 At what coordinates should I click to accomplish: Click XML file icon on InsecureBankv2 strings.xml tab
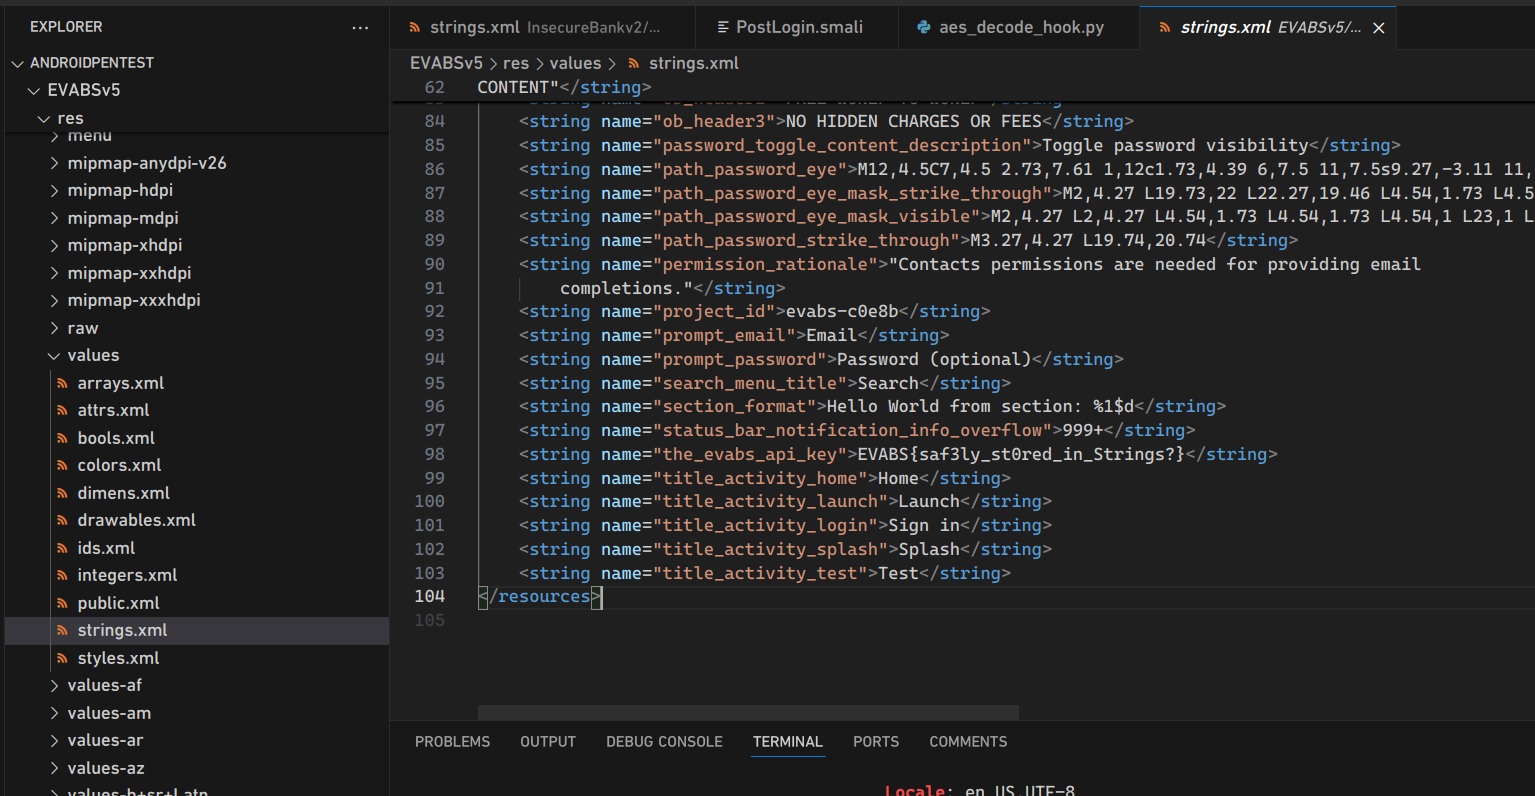[x=414, y=28]
